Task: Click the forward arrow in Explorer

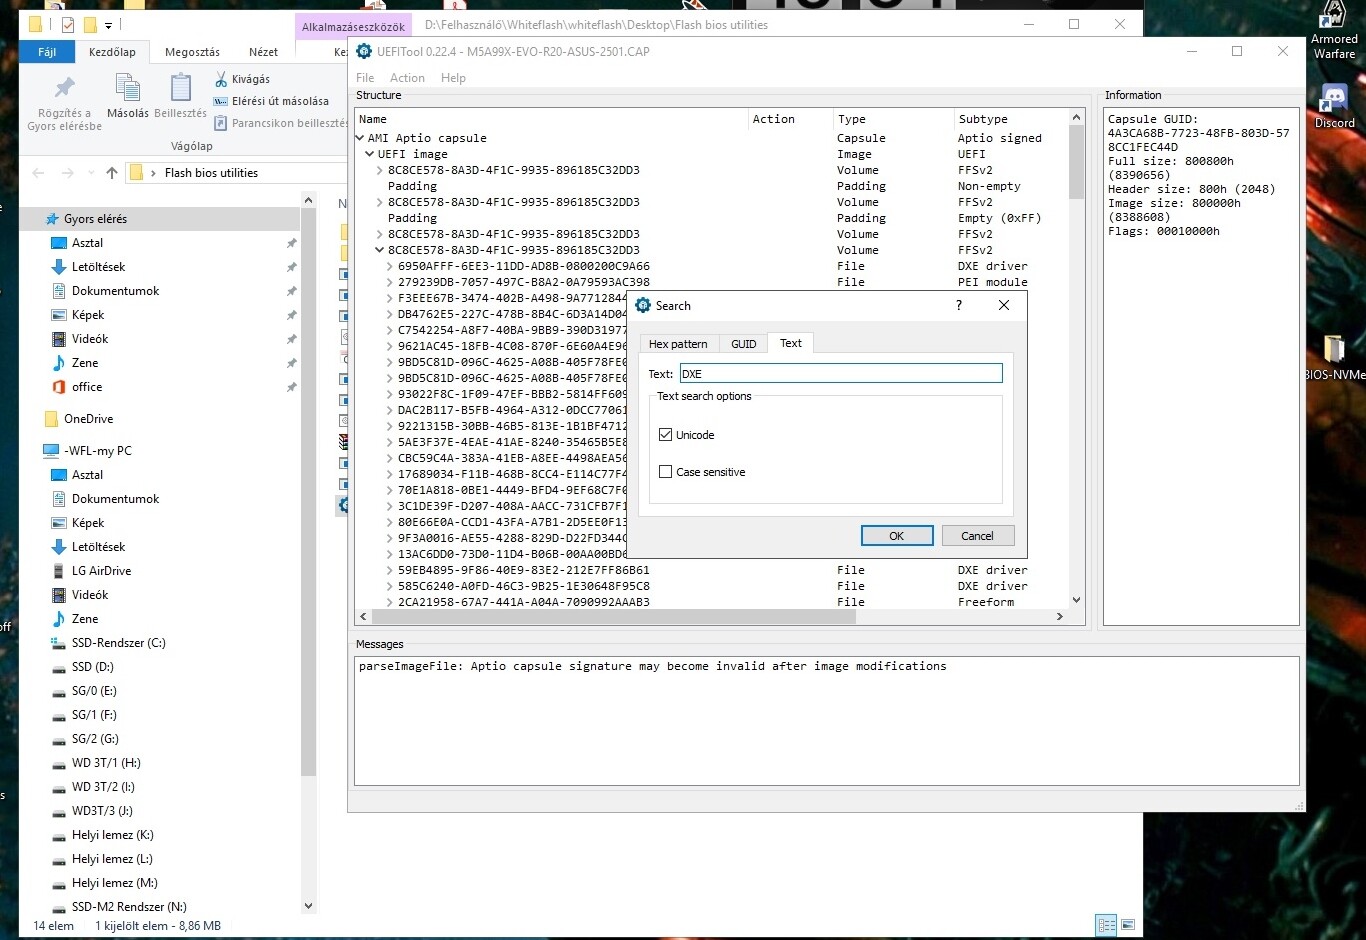Action: (x=67, y=173)
